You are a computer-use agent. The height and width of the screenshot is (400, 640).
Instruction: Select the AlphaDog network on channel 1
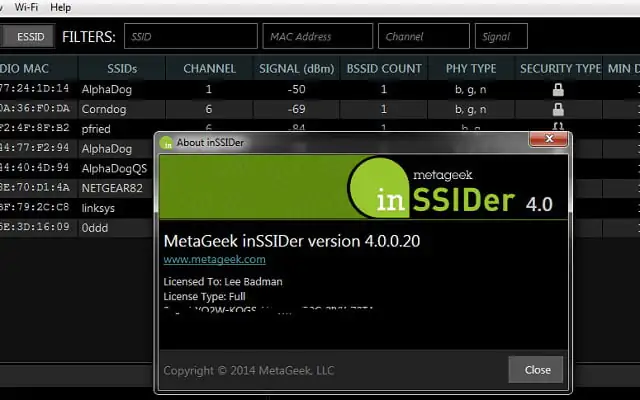tap(320, 89)
